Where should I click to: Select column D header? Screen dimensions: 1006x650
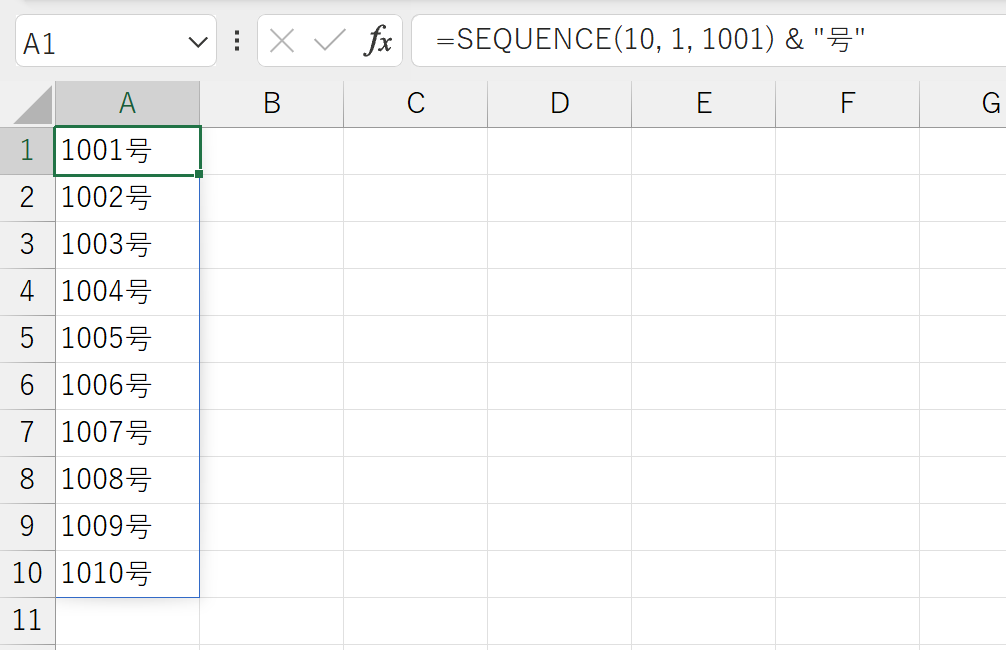pos(559,103)
